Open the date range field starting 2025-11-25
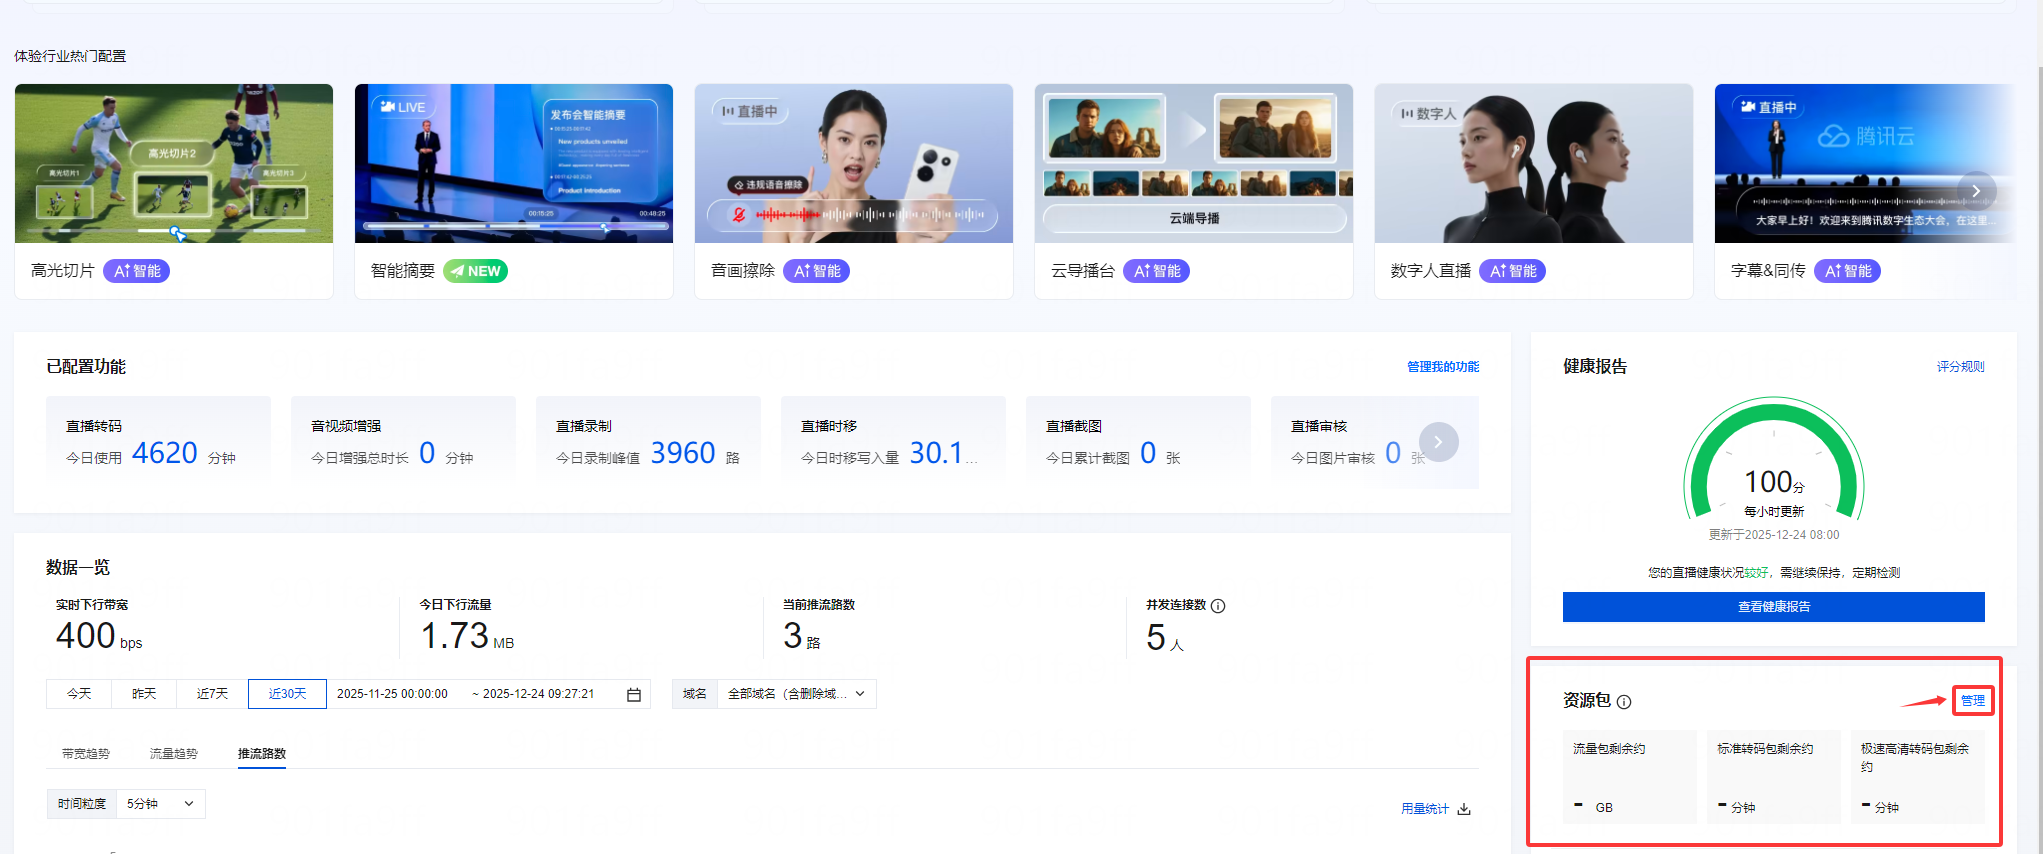2043x854 pixels. click(x=392, y=694)
